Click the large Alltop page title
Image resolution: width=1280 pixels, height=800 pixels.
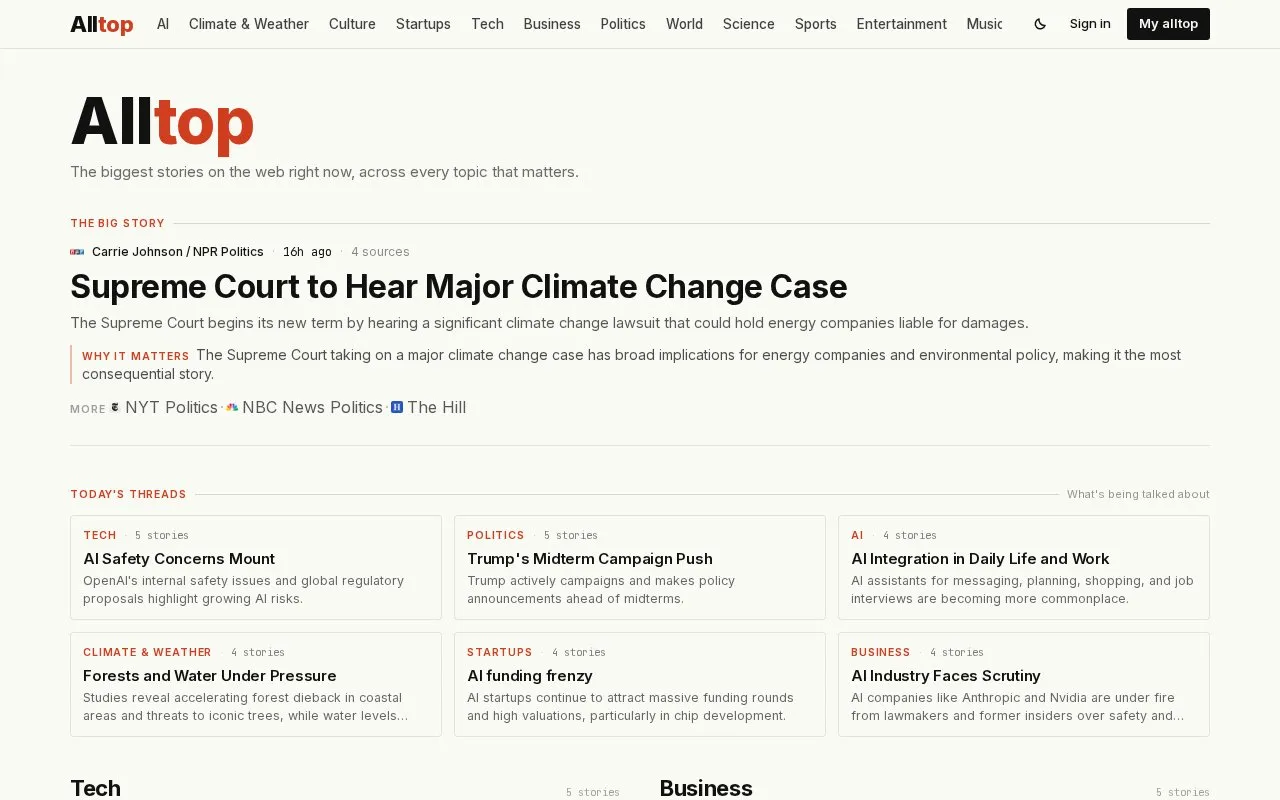coord(162,122)
